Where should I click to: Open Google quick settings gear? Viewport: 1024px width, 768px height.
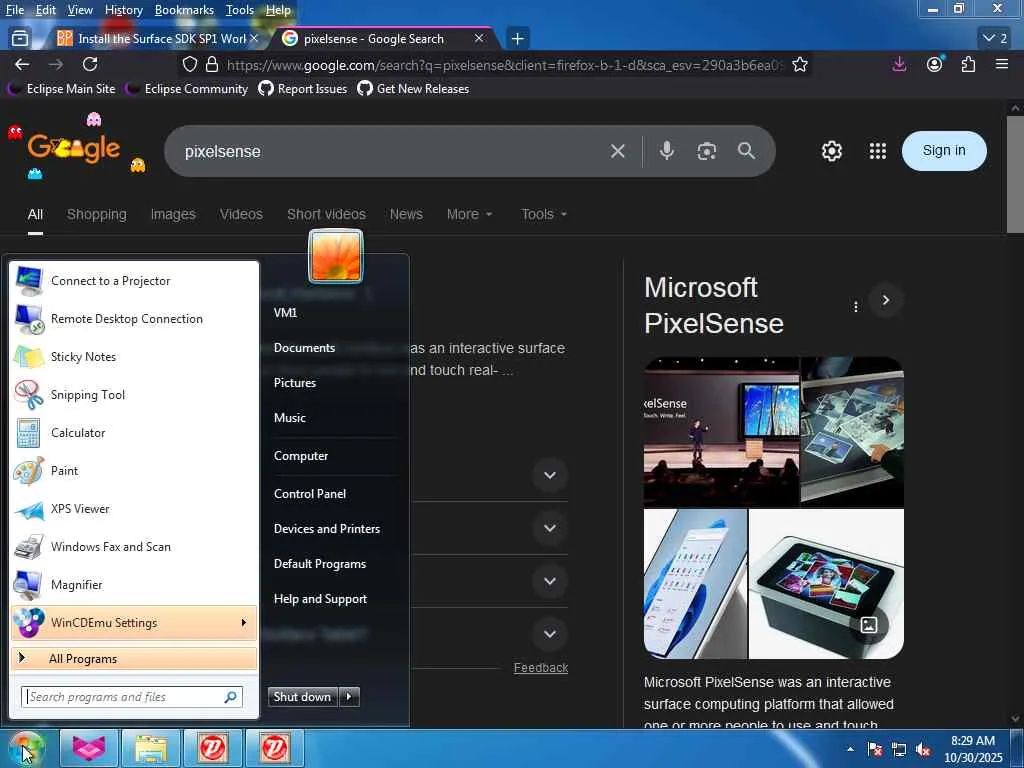point(831,151)
